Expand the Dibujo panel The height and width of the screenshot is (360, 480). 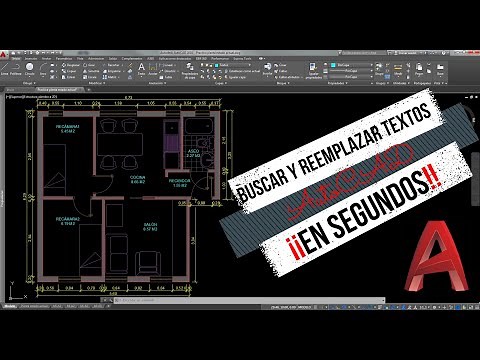tap(29, 83)
